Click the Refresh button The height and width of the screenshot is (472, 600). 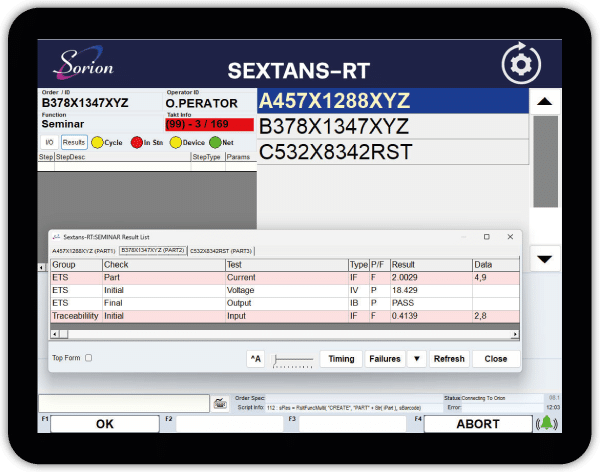pyautogui.click(x=449, y=359)
